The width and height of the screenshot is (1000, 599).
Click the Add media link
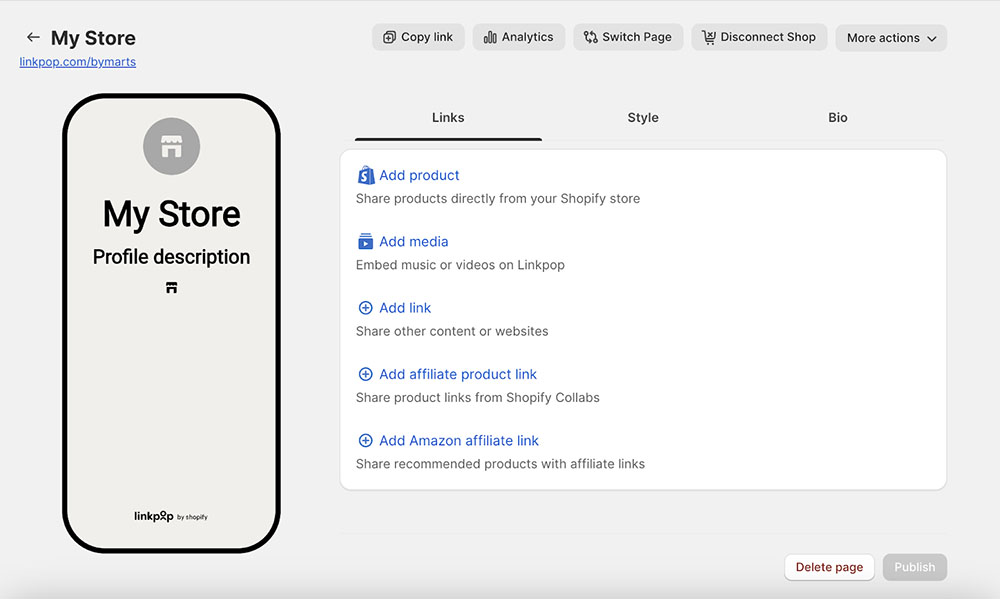413,242
